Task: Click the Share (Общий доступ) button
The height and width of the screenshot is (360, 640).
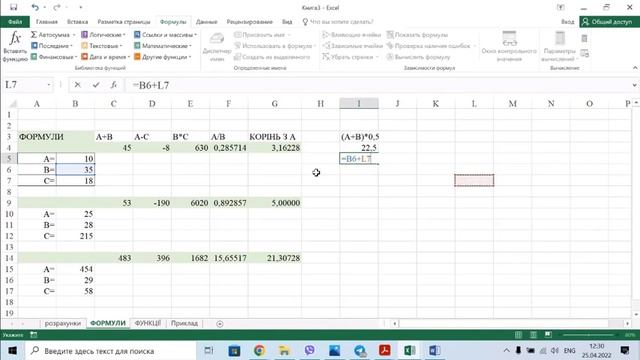Action: click(608, 22)
